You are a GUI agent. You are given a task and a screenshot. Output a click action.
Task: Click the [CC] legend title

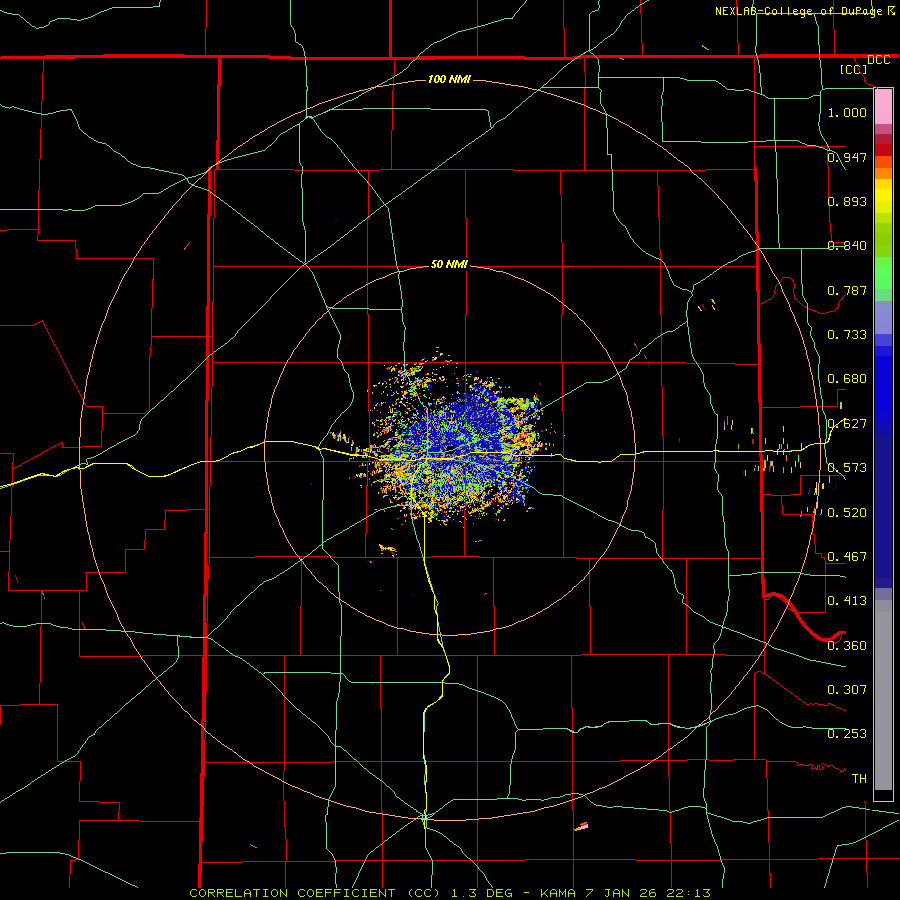pos(853,69)
